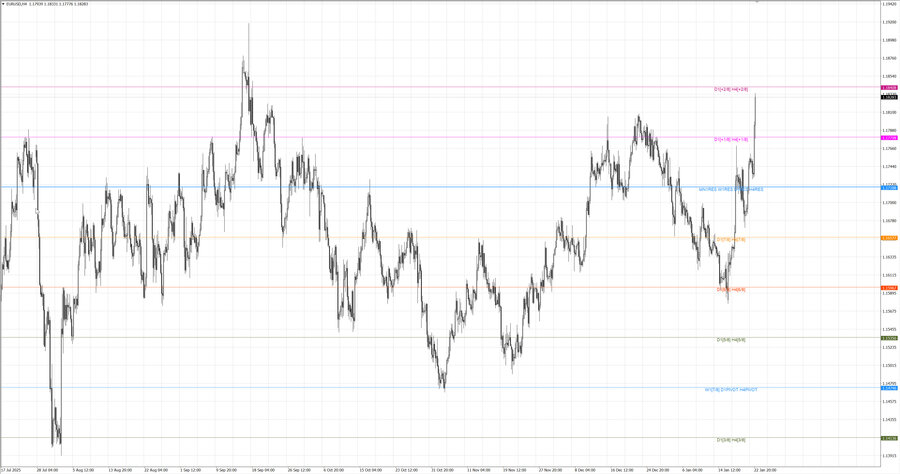Click the 1 Sep 12:00 time axis label

tap(191, 470)
